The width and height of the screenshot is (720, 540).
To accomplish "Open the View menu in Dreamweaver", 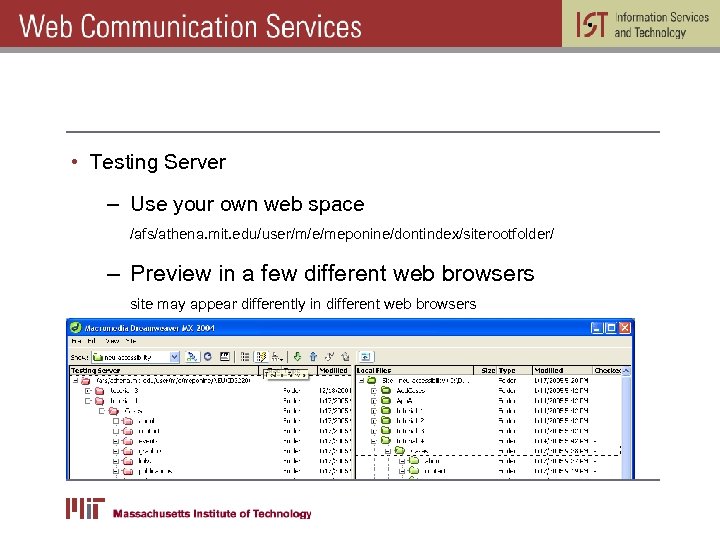I will (112, 341).
